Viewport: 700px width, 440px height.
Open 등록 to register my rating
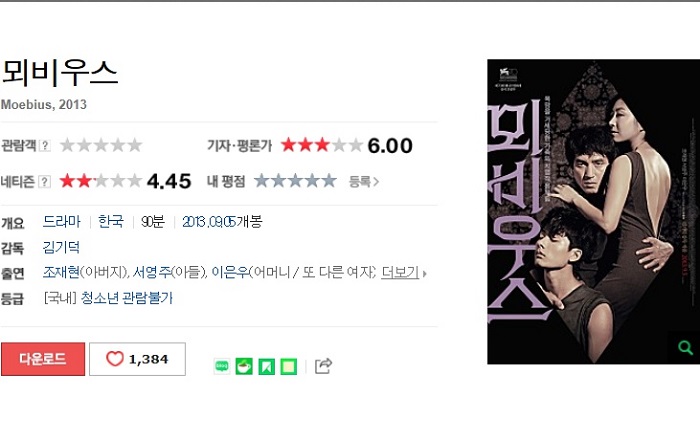point(363,182)
